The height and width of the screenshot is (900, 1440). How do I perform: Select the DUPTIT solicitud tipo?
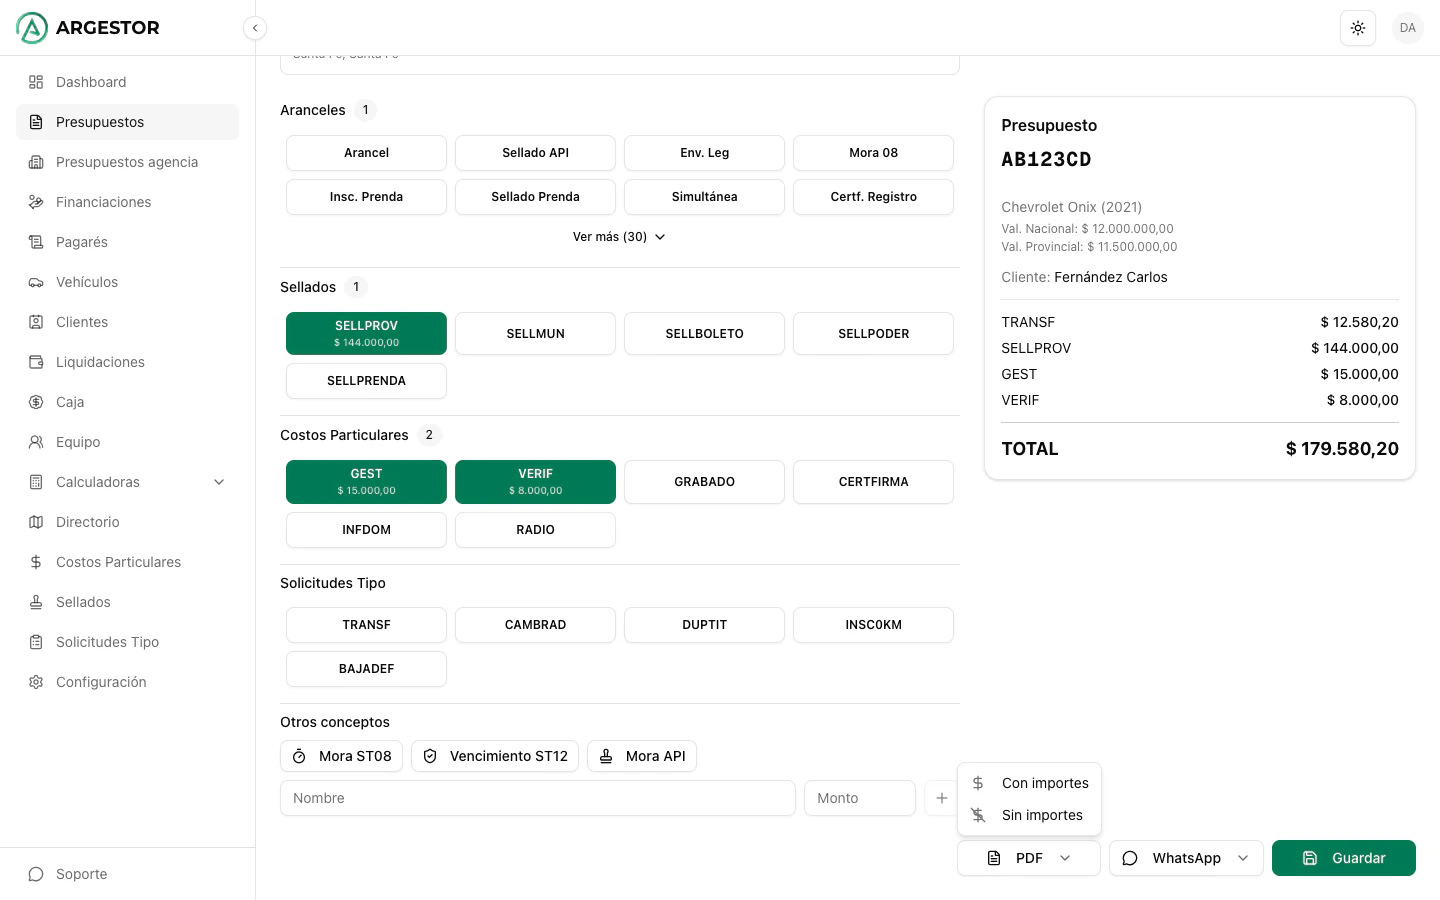704,625
